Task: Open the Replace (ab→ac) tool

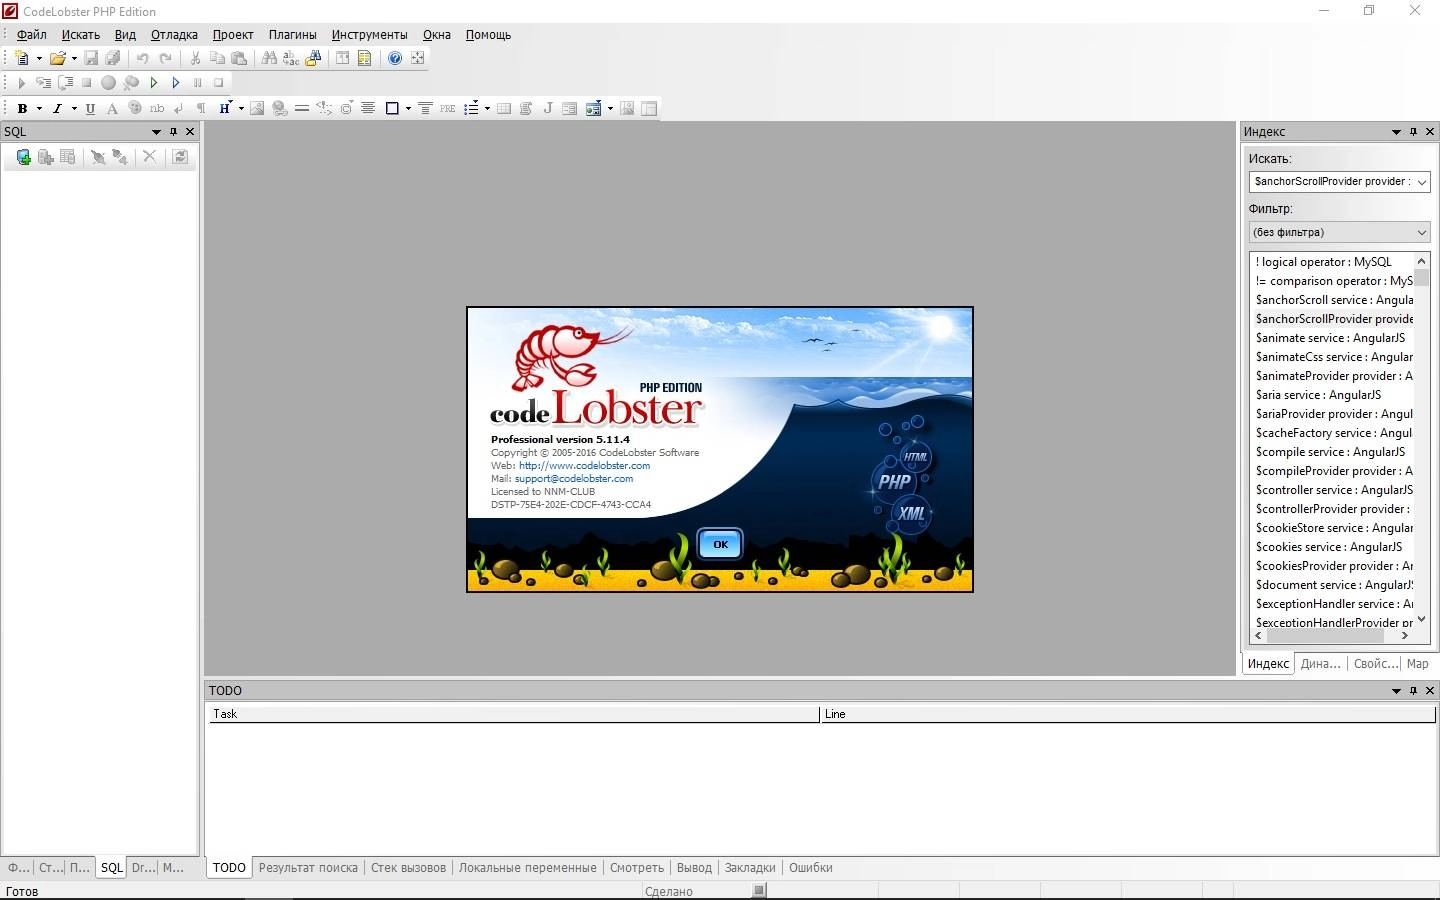Action: coord(291,58)
